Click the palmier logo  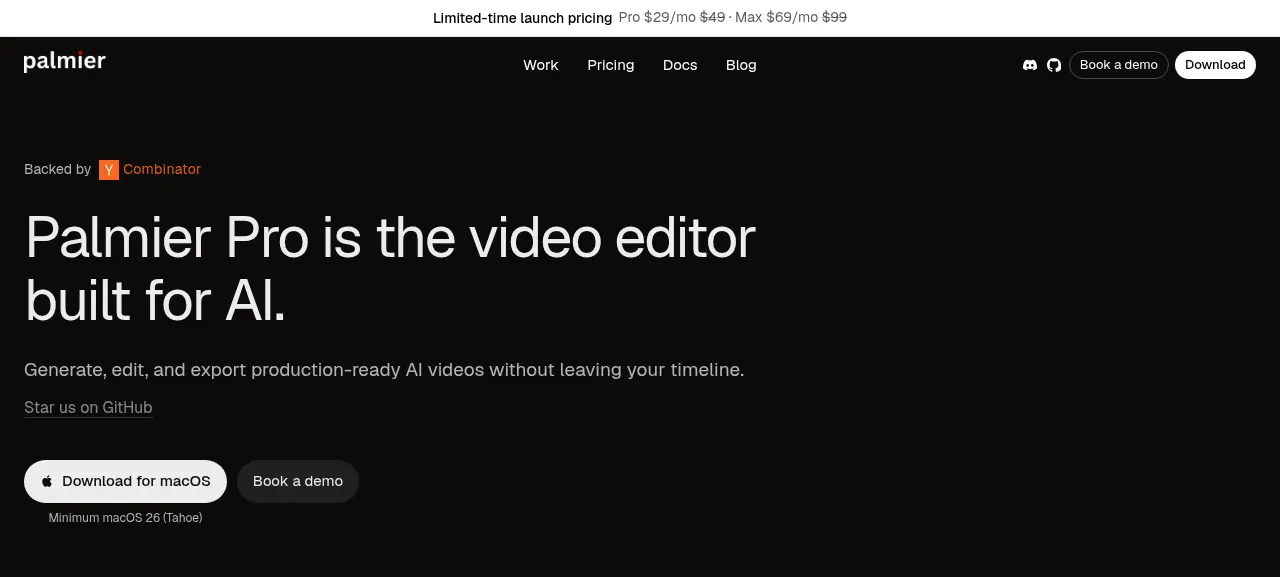(65, 62)
